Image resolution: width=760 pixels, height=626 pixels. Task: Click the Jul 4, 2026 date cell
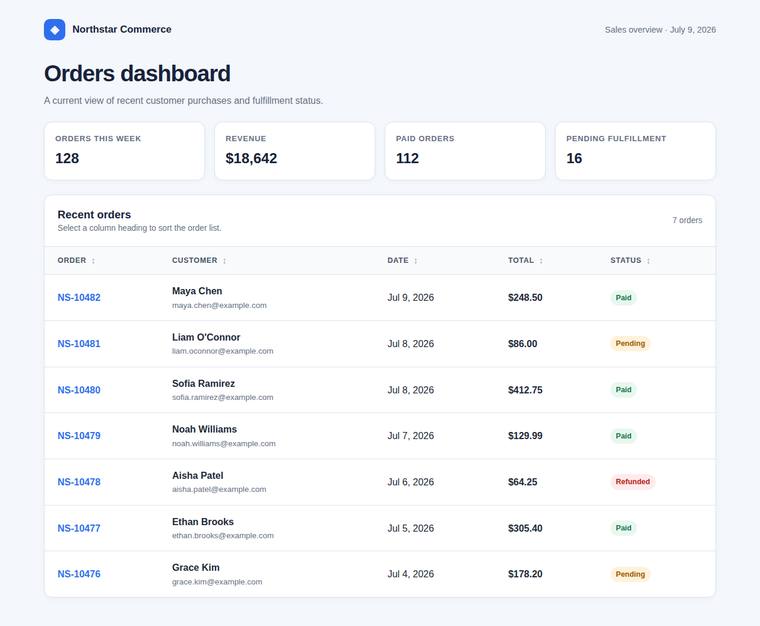[411, 574]
